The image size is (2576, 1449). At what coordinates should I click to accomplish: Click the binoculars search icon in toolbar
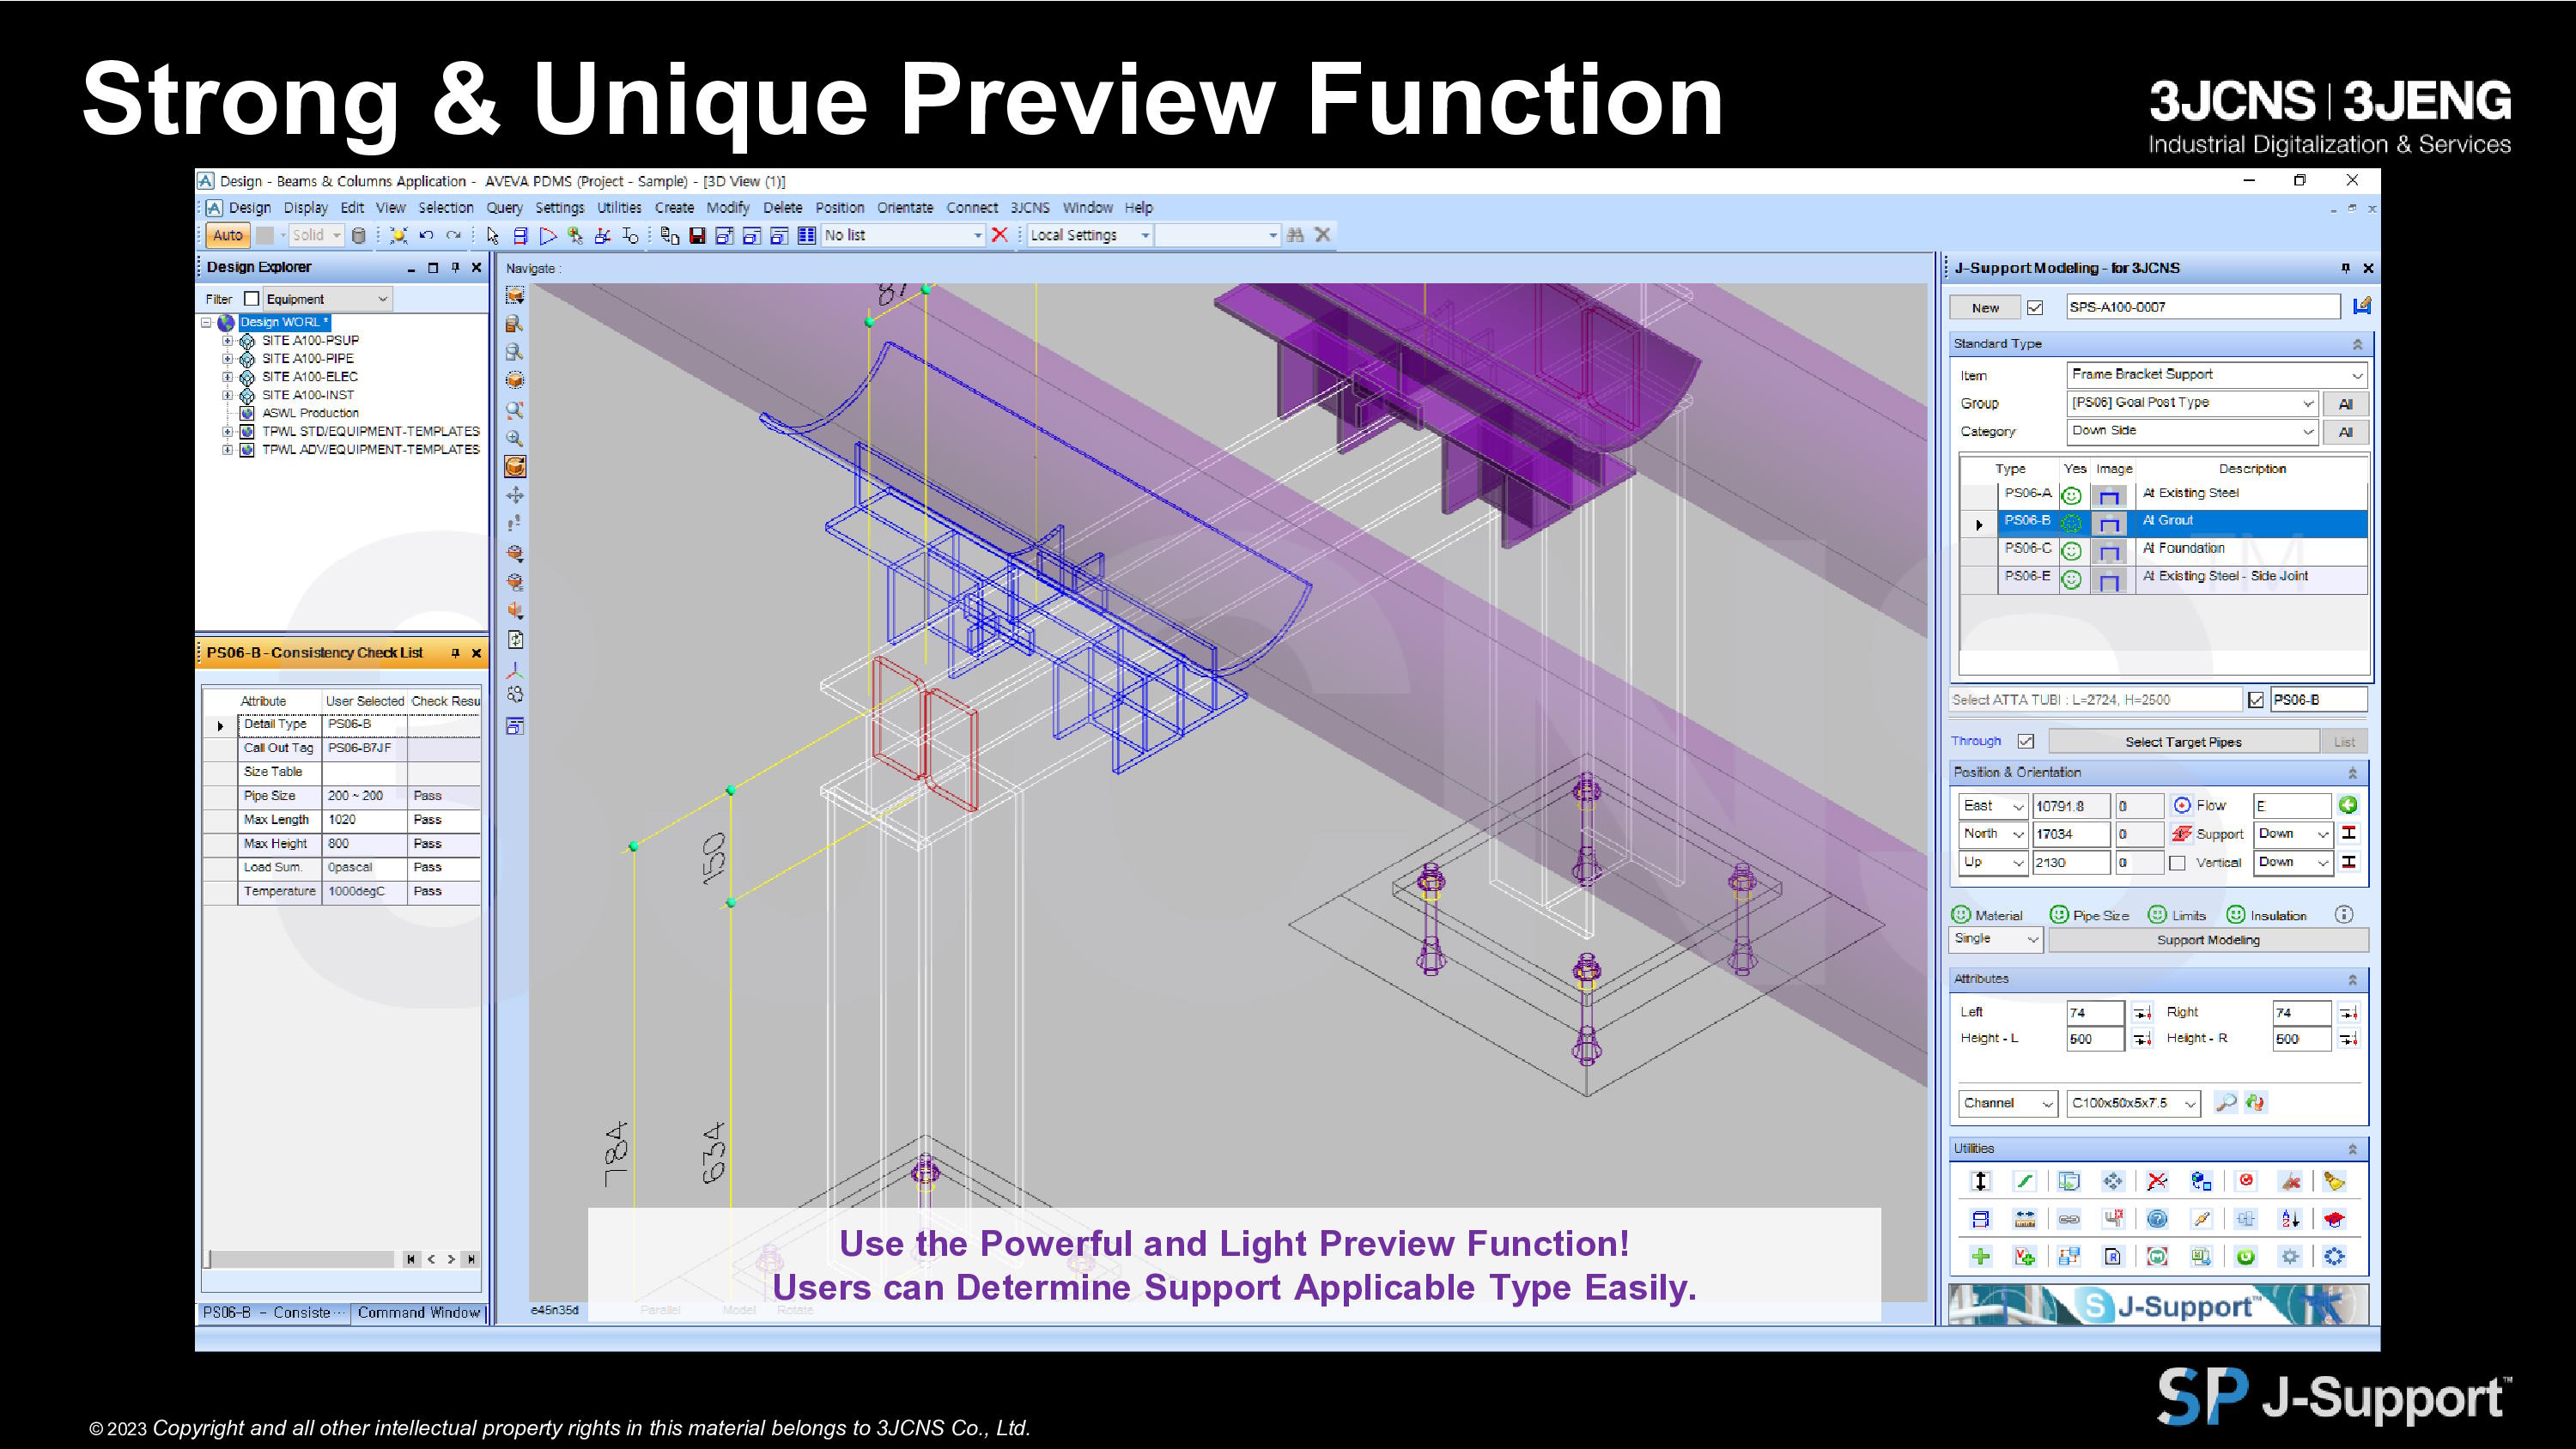(1295, 235)
